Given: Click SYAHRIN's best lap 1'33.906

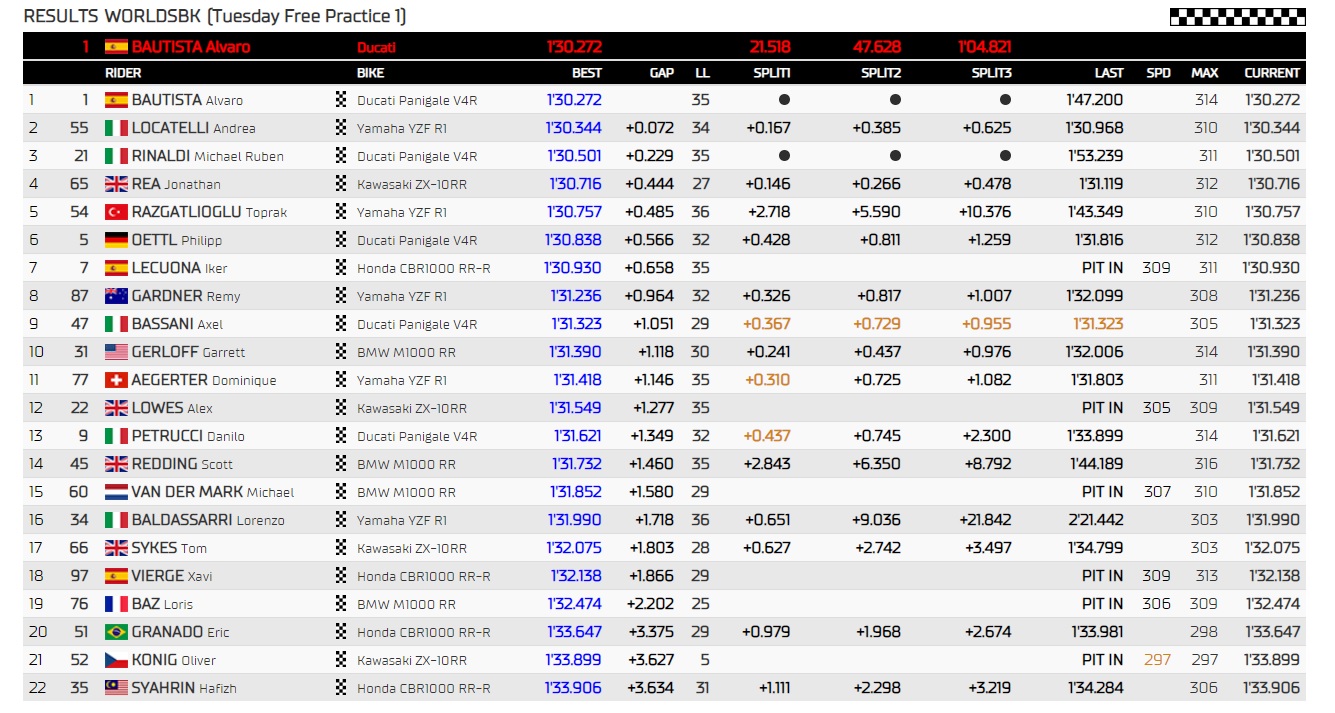Looking at the screenshot, I should point(574,688).
